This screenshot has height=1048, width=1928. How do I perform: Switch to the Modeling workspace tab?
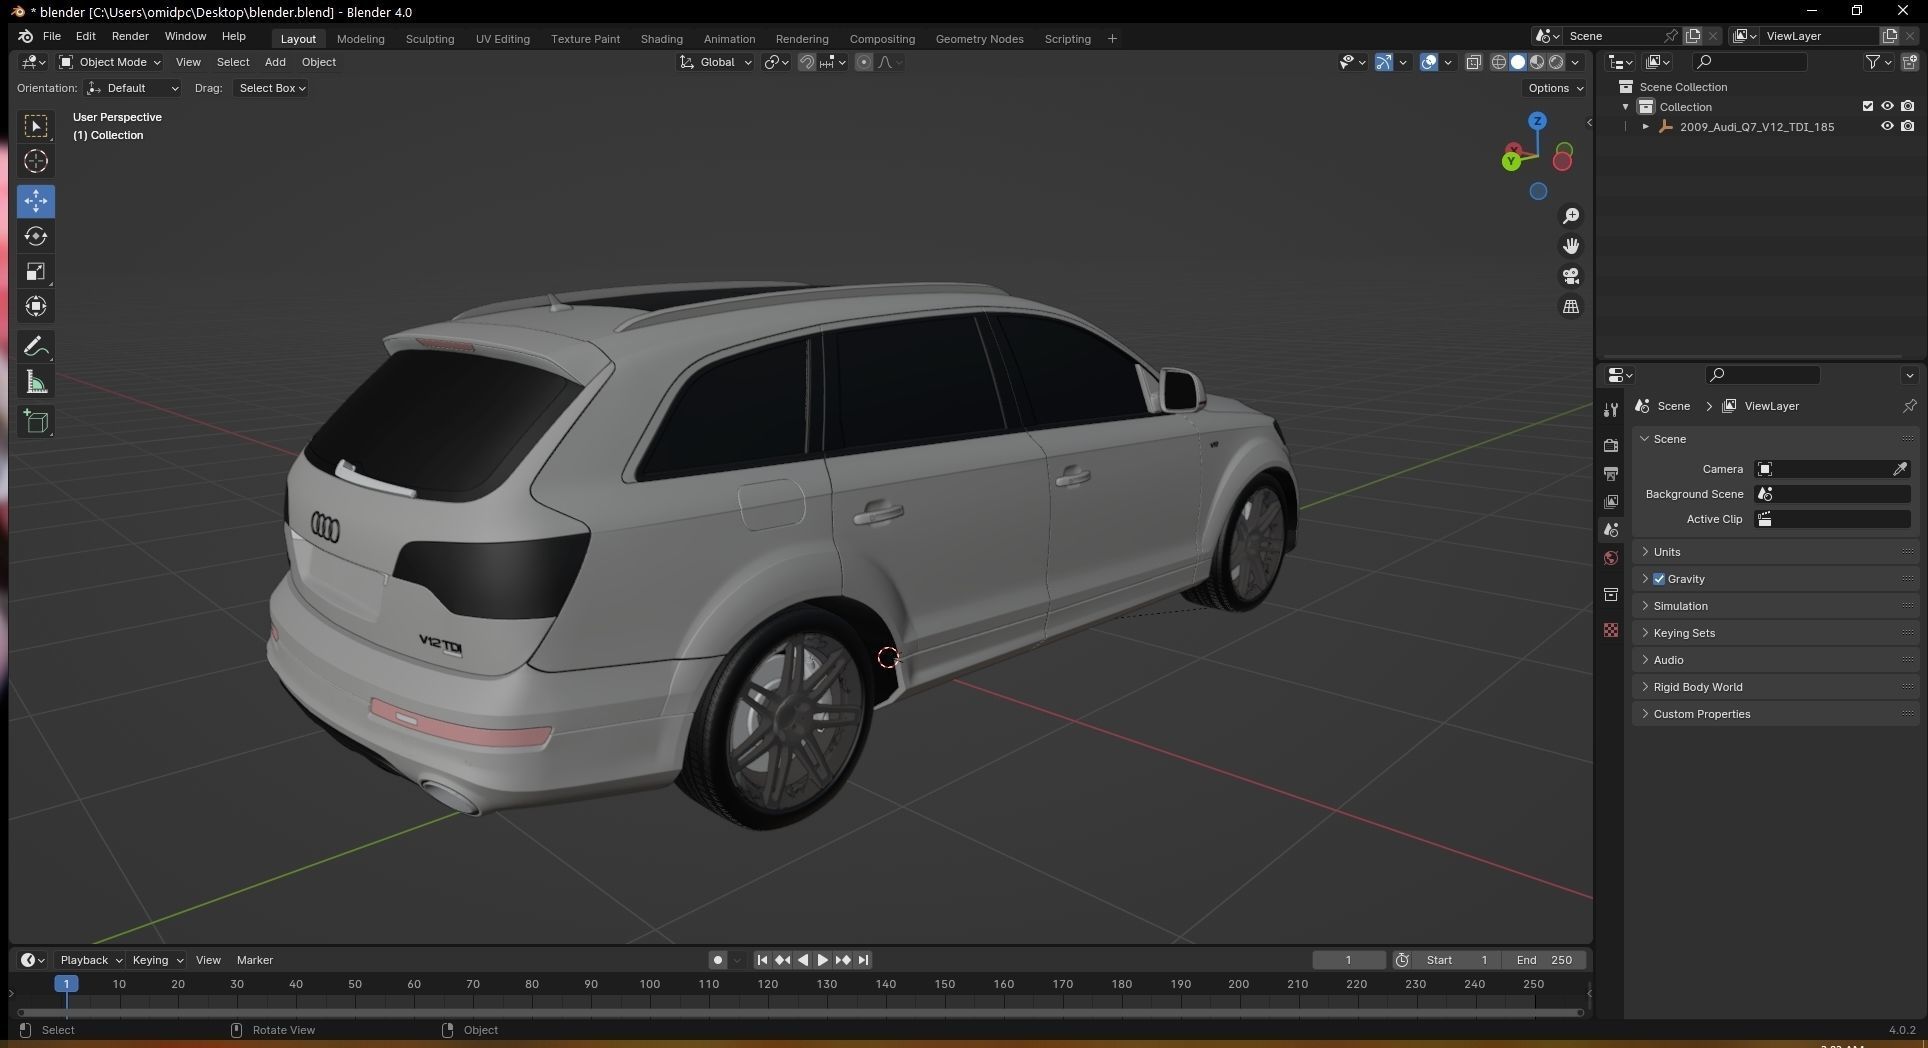point(360,39)
